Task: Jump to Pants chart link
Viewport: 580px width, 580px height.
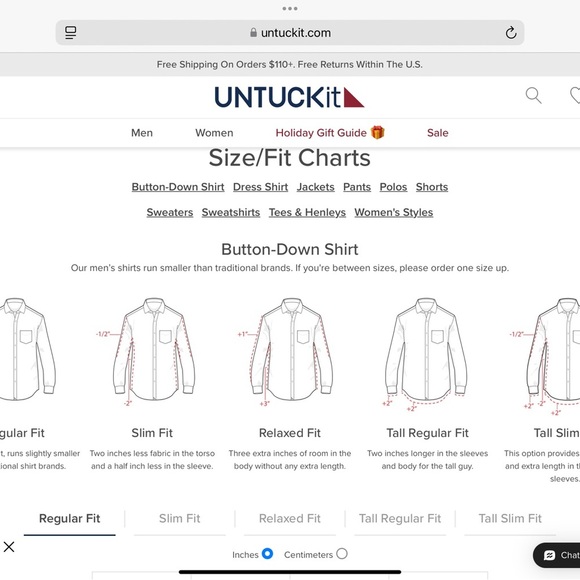Action: click(357, 187)
